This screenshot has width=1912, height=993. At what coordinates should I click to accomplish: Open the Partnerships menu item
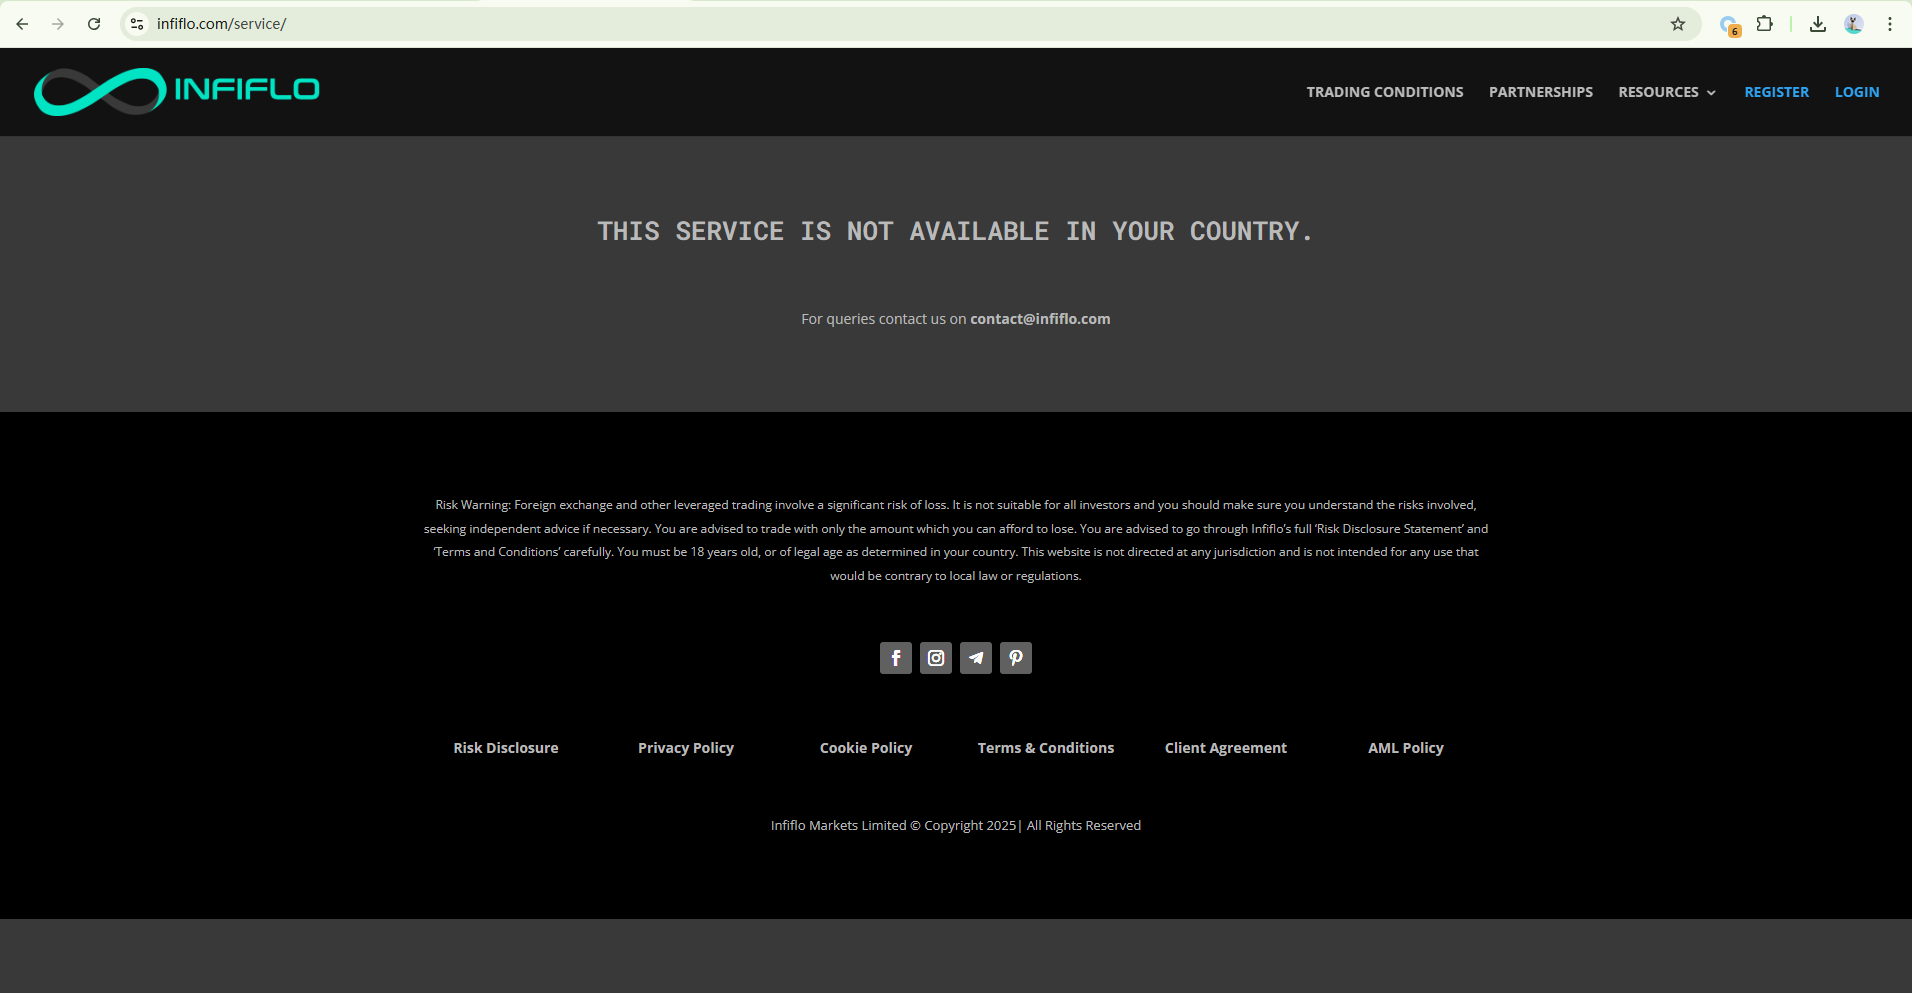coord(1540,92)
